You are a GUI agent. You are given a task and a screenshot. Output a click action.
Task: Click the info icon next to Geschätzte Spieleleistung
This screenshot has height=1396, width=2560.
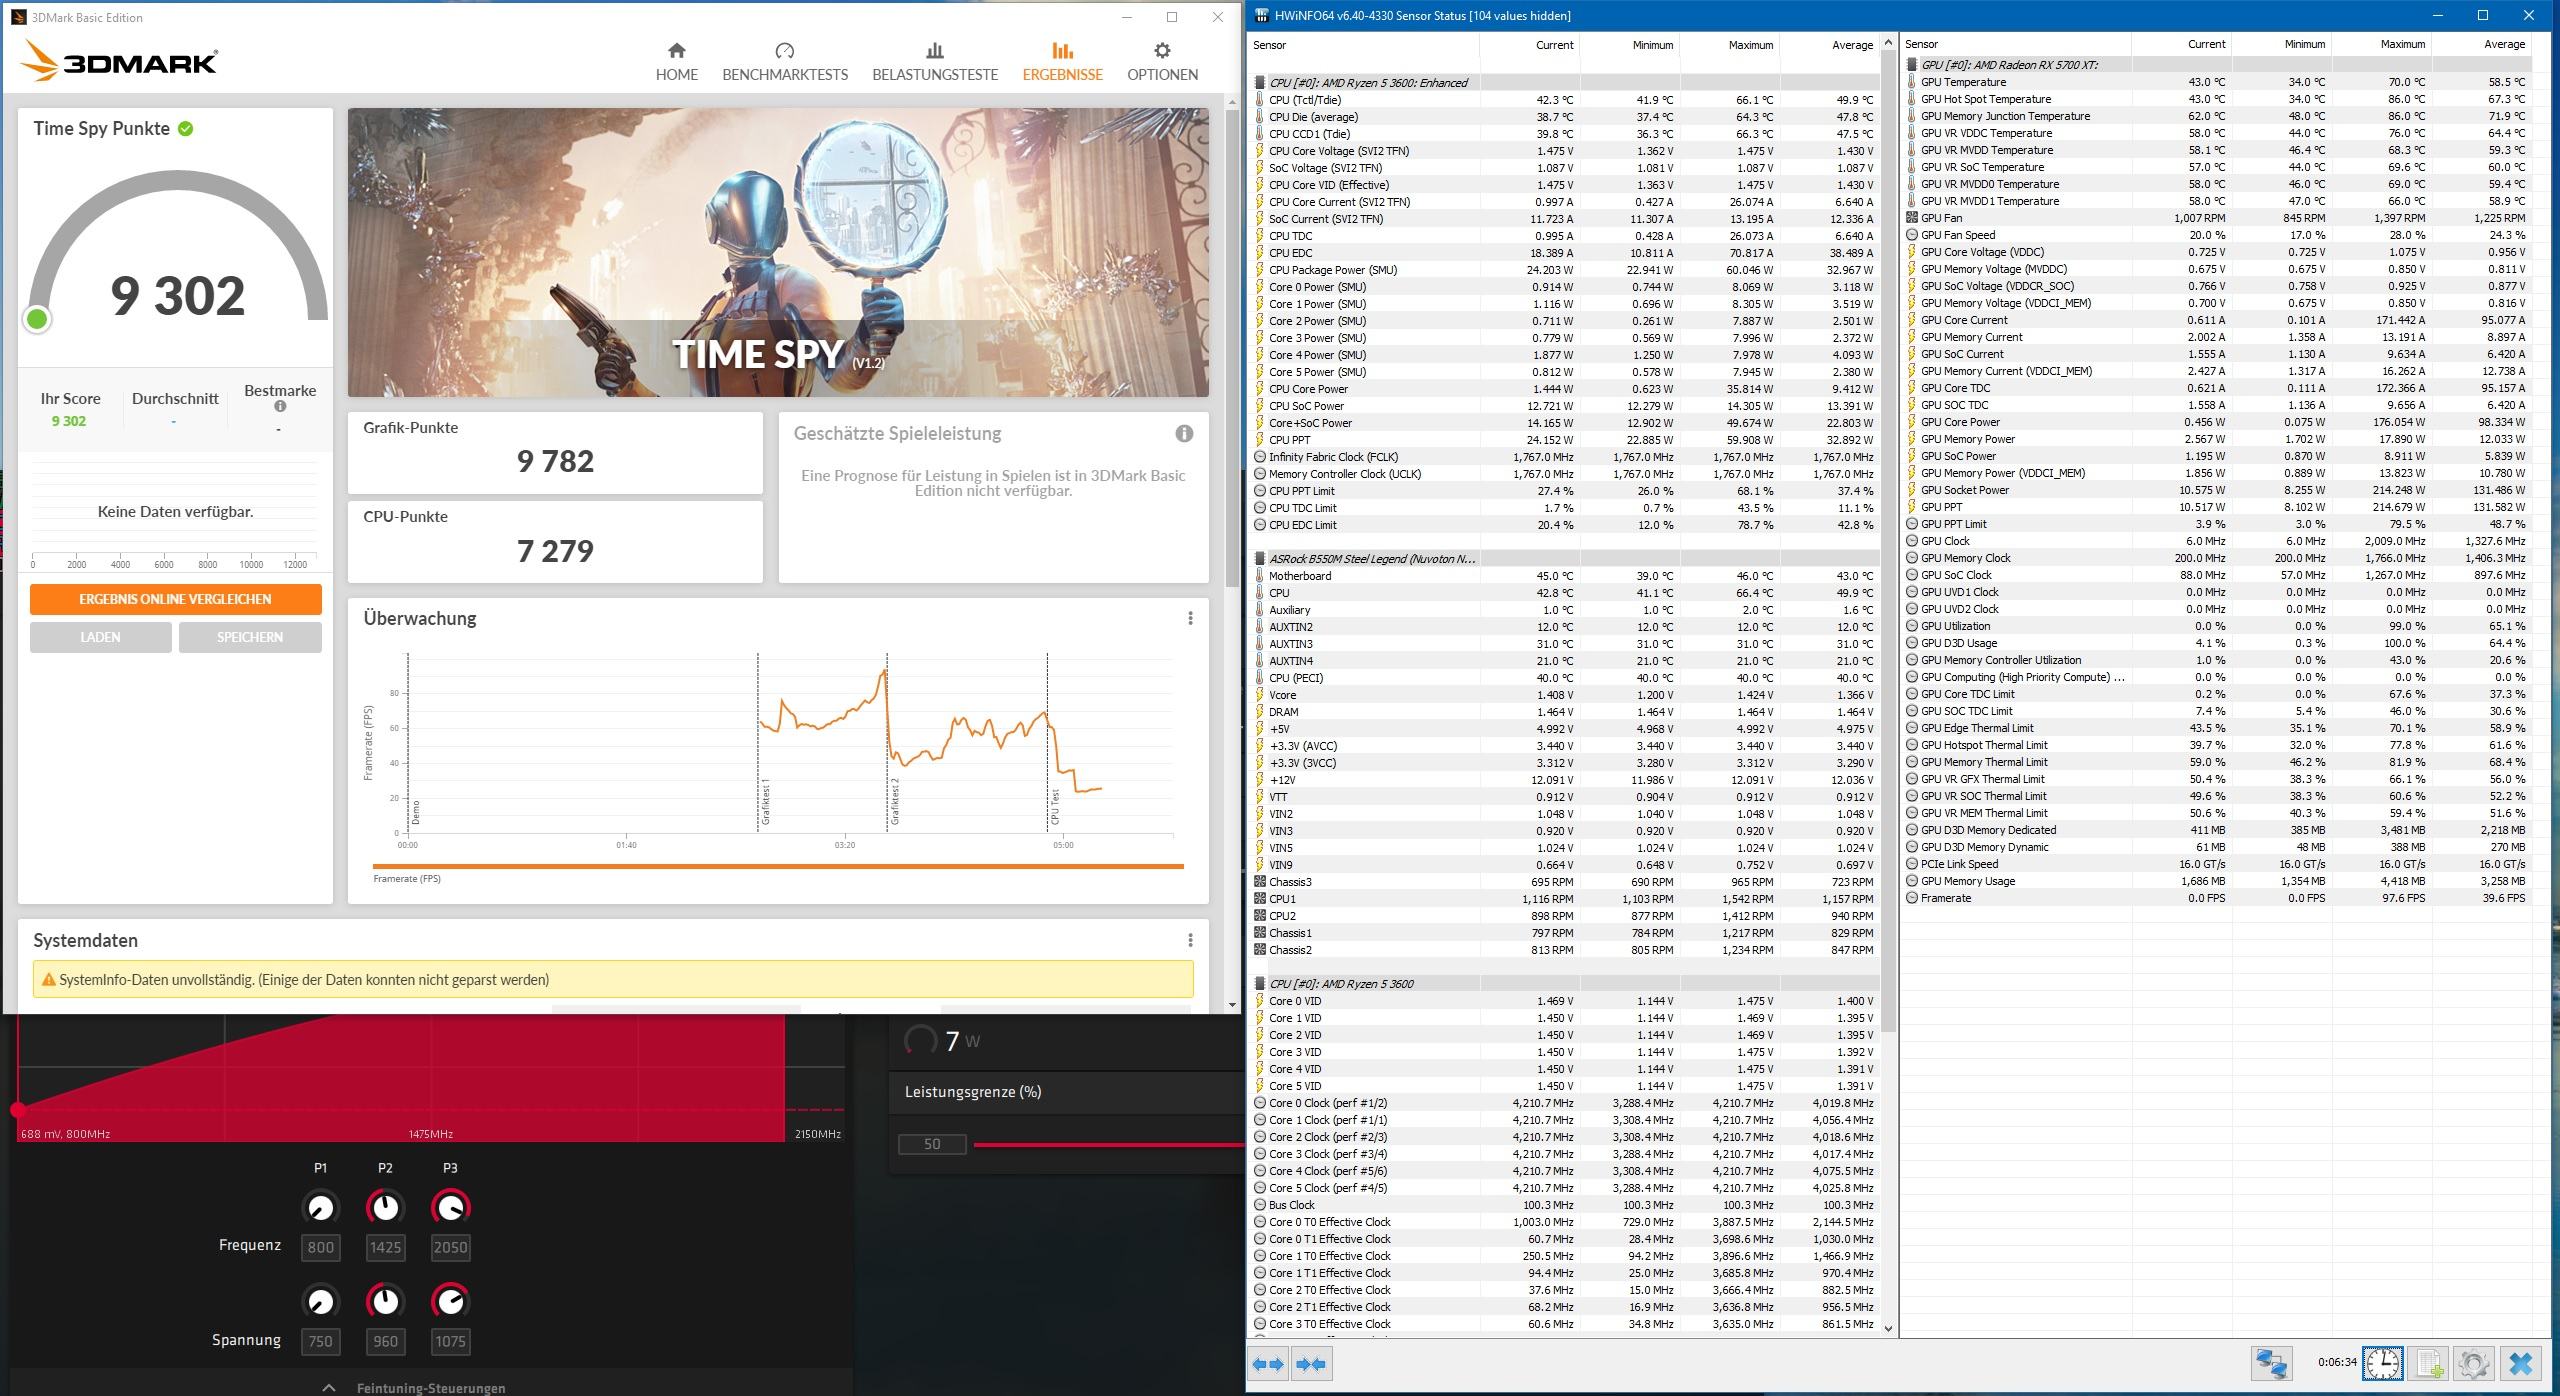[1184, 433]
